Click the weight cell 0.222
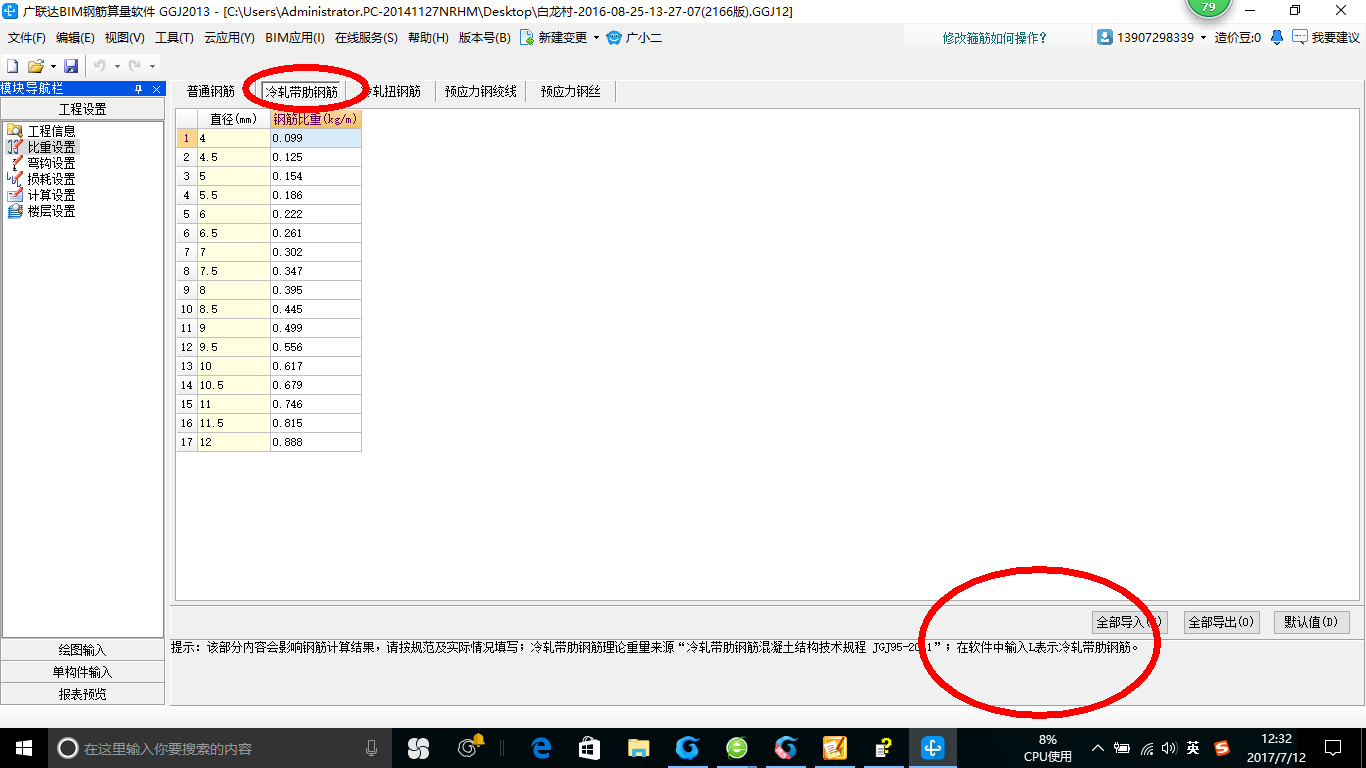 (x=316, y=214)
